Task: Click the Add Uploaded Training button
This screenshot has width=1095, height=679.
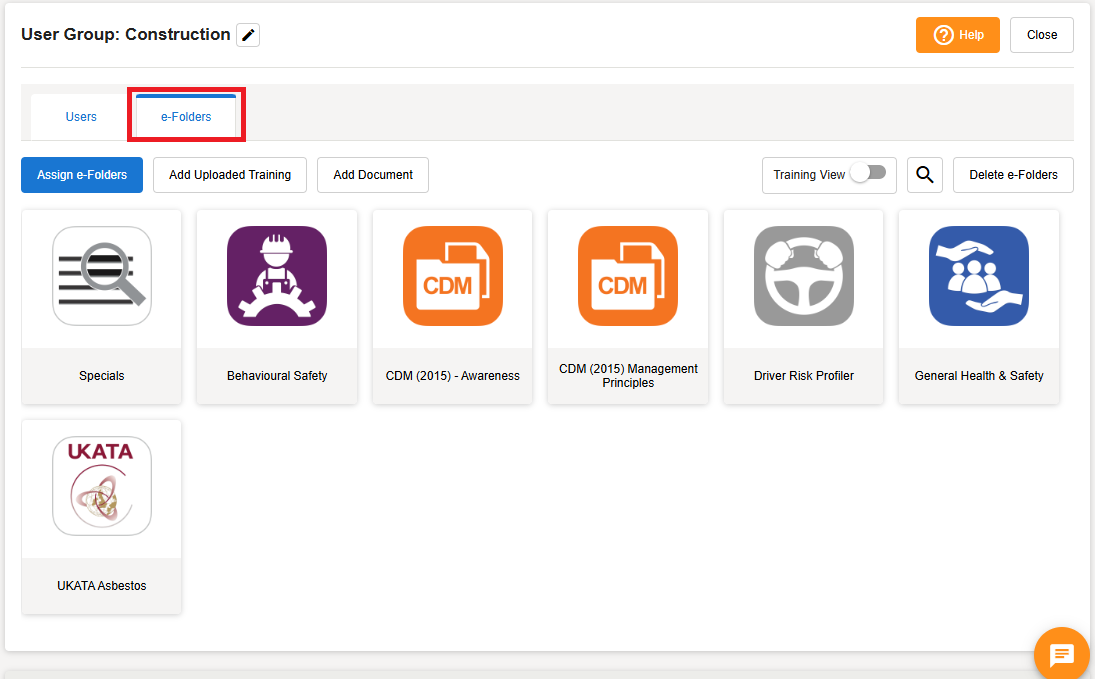Action: coord(230,175)
